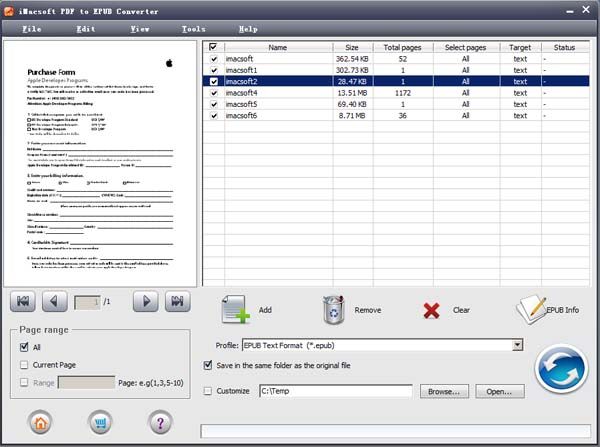
Task: Open EPUB Info notepad icon
Action: [x=531, y=310]
